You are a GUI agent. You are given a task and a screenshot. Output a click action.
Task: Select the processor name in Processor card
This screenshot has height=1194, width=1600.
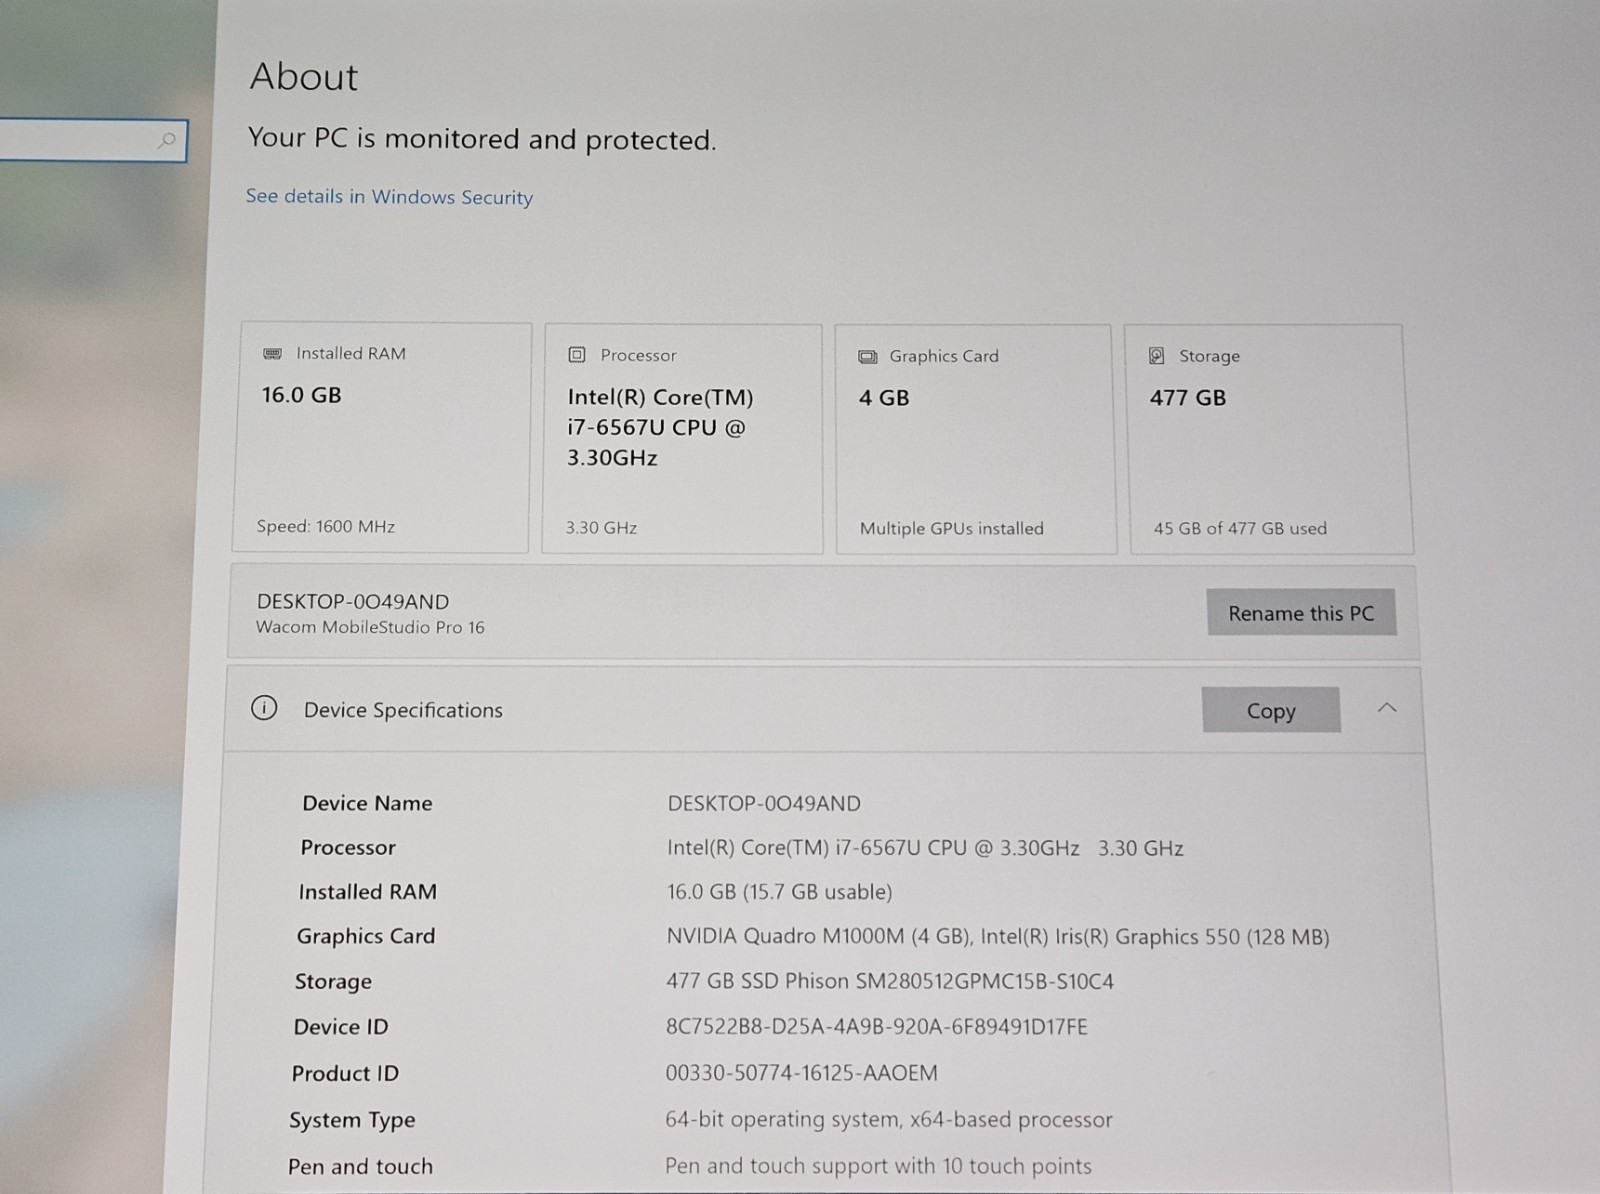point(660,427)
